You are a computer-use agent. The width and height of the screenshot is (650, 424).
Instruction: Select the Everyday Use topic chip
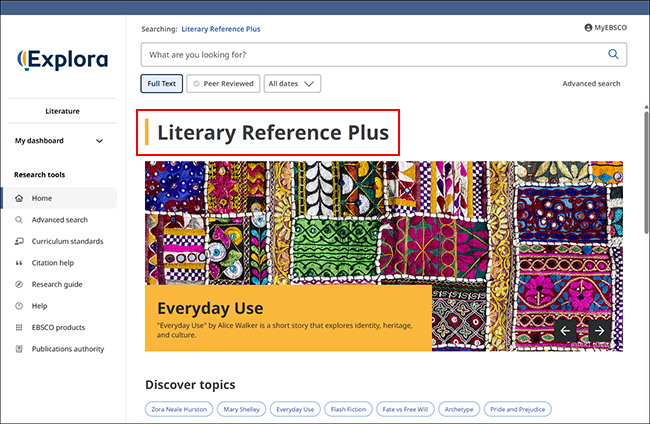295,409
